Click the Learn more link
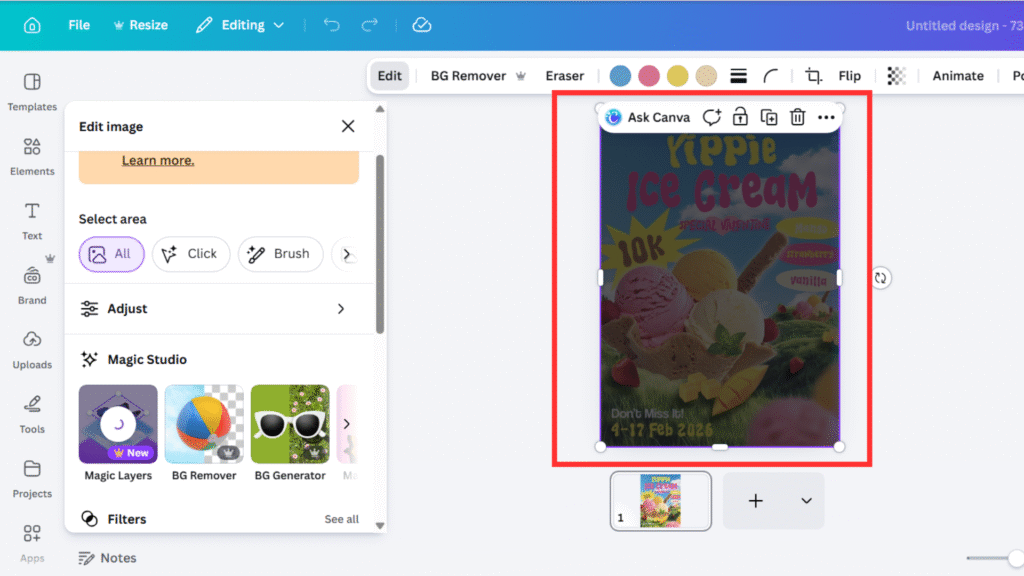The height and width of the screenshot is (576, 1024). [x=158, y=160]
